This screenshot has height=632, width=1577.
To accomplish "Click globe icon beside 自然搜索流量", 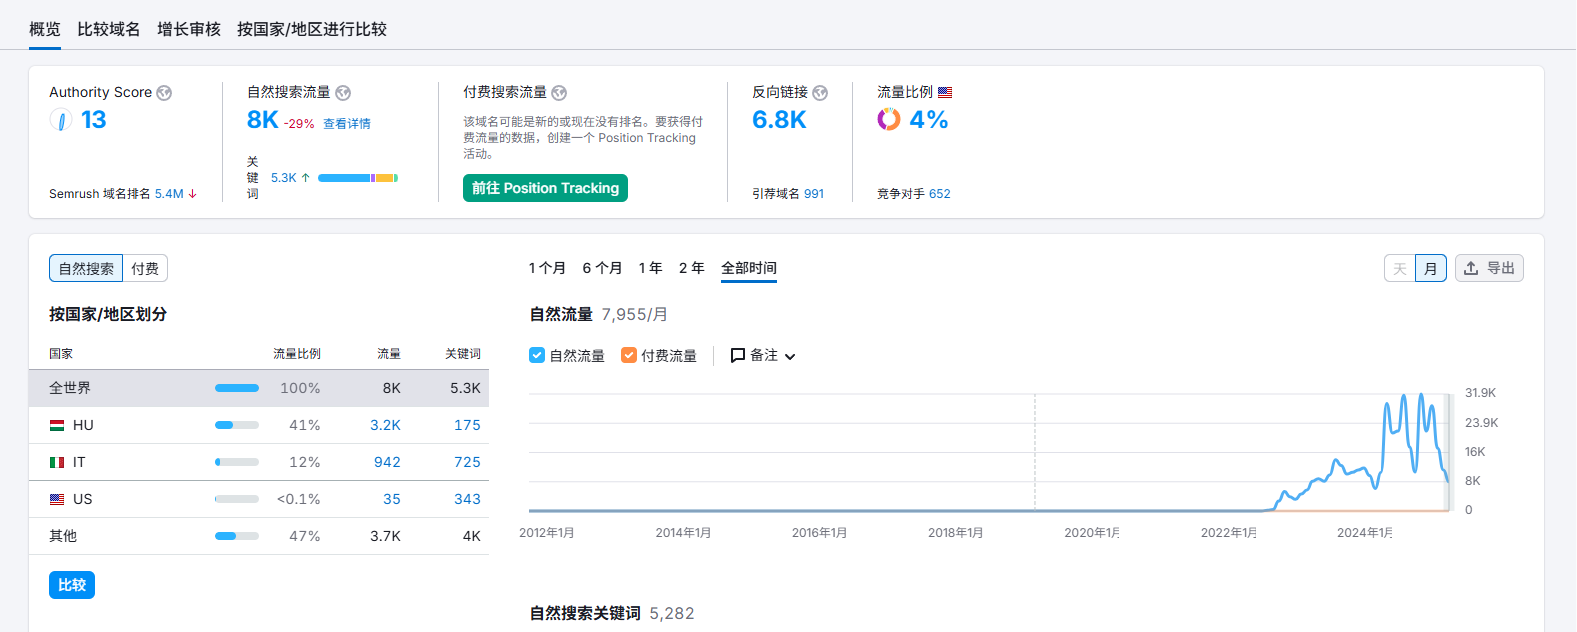I will click(x=343, y=93).
